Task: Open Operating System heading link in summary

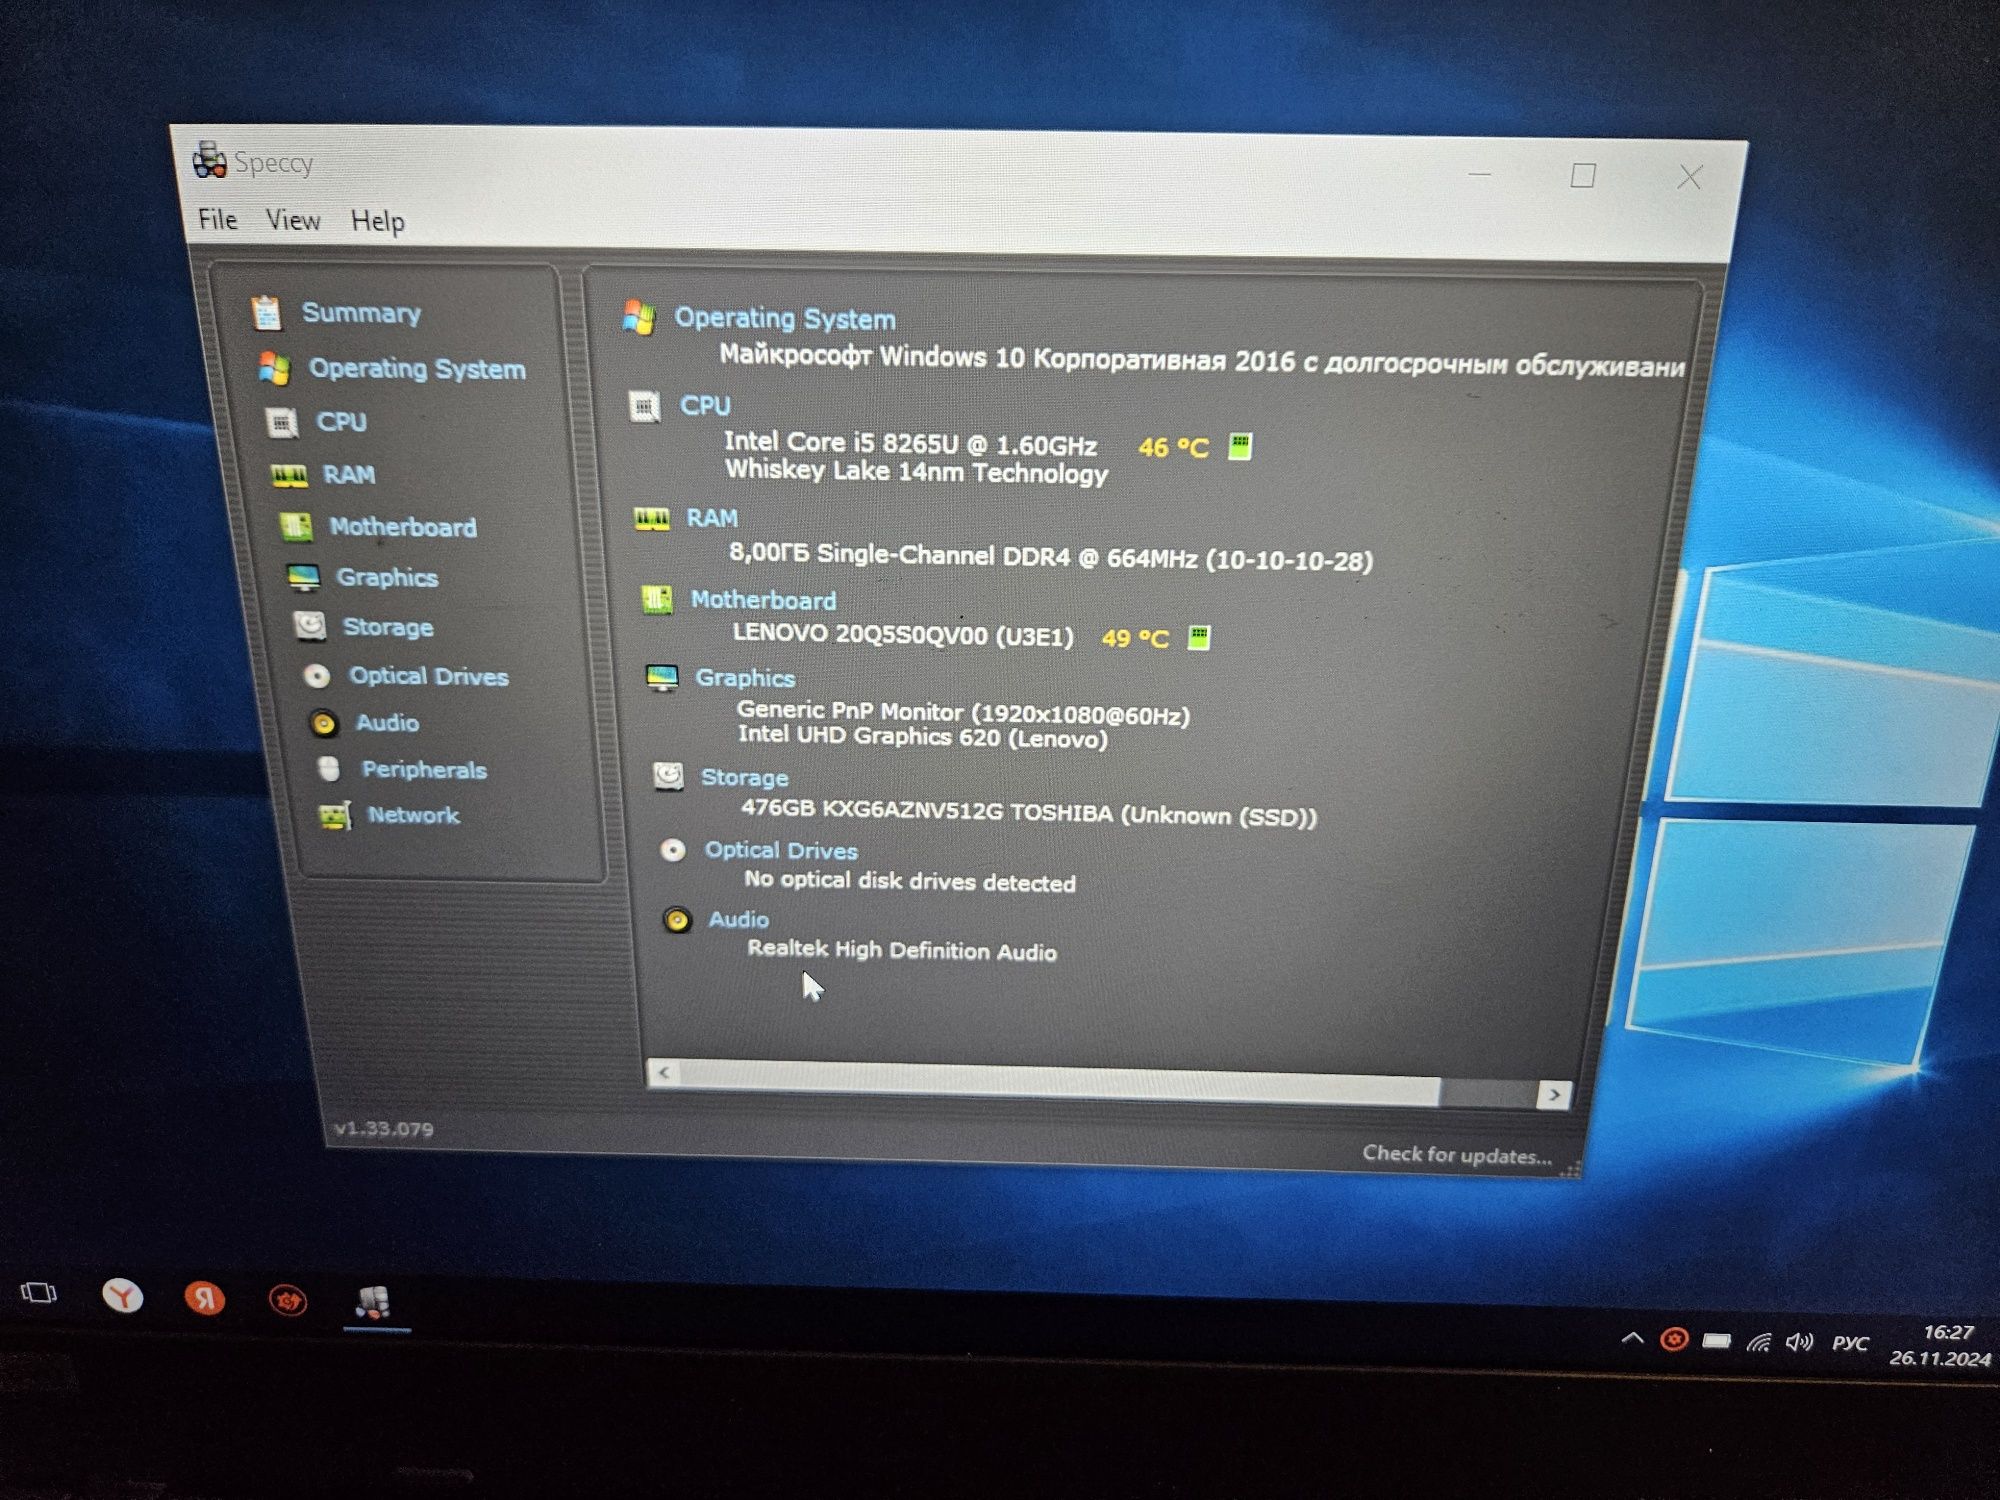Action: 785,318
